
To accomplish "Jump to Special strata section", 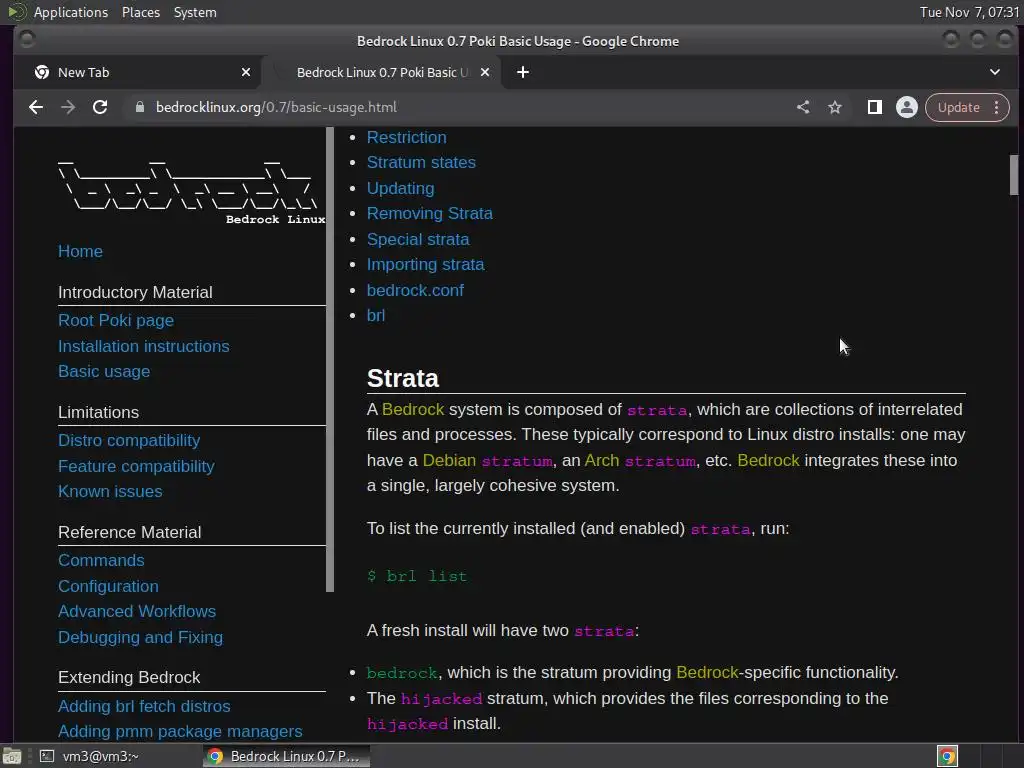I will click(418, 240).
